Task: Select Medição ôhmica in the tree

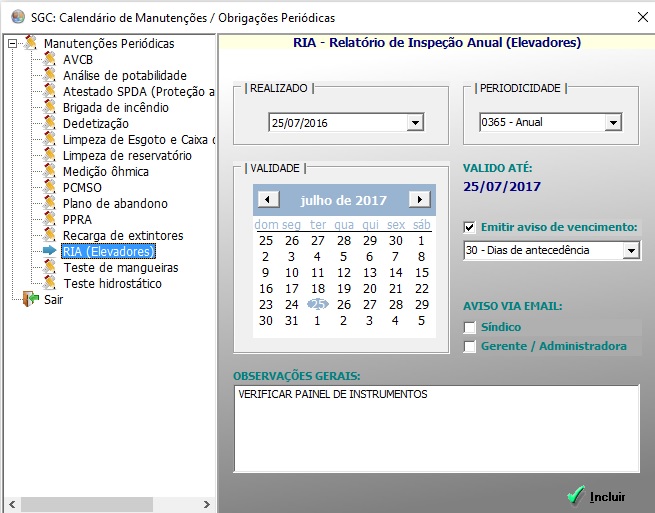Action: (105, 172)
